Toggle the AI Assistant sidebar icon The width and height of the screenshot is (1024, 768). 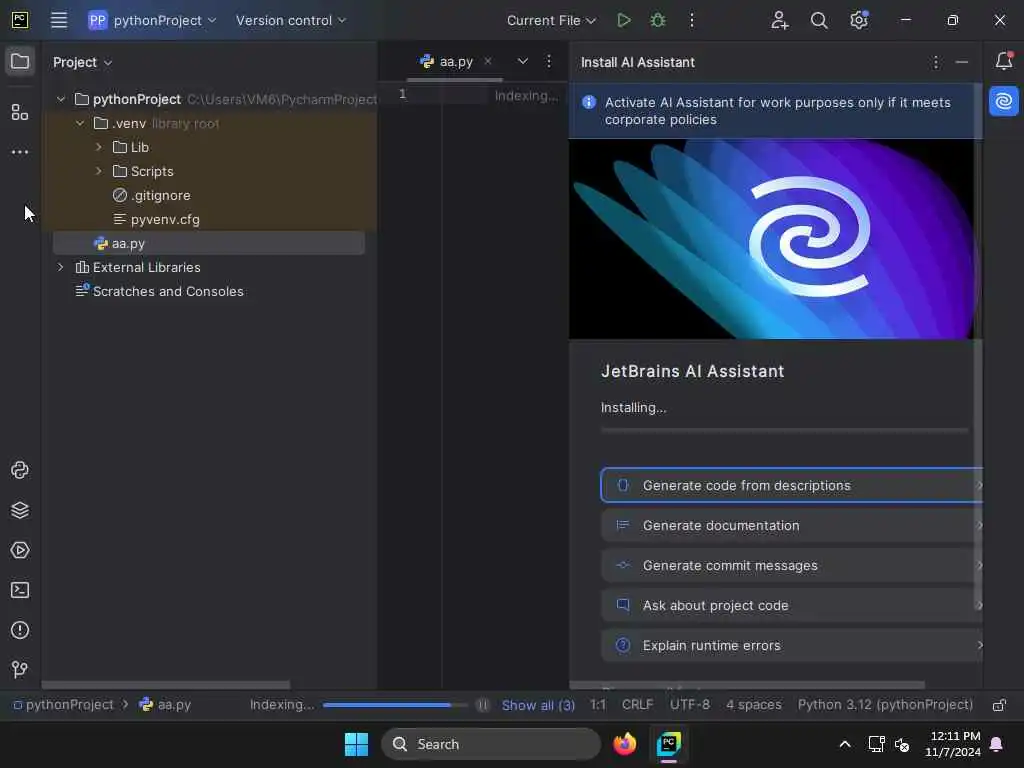point(1004,101)
